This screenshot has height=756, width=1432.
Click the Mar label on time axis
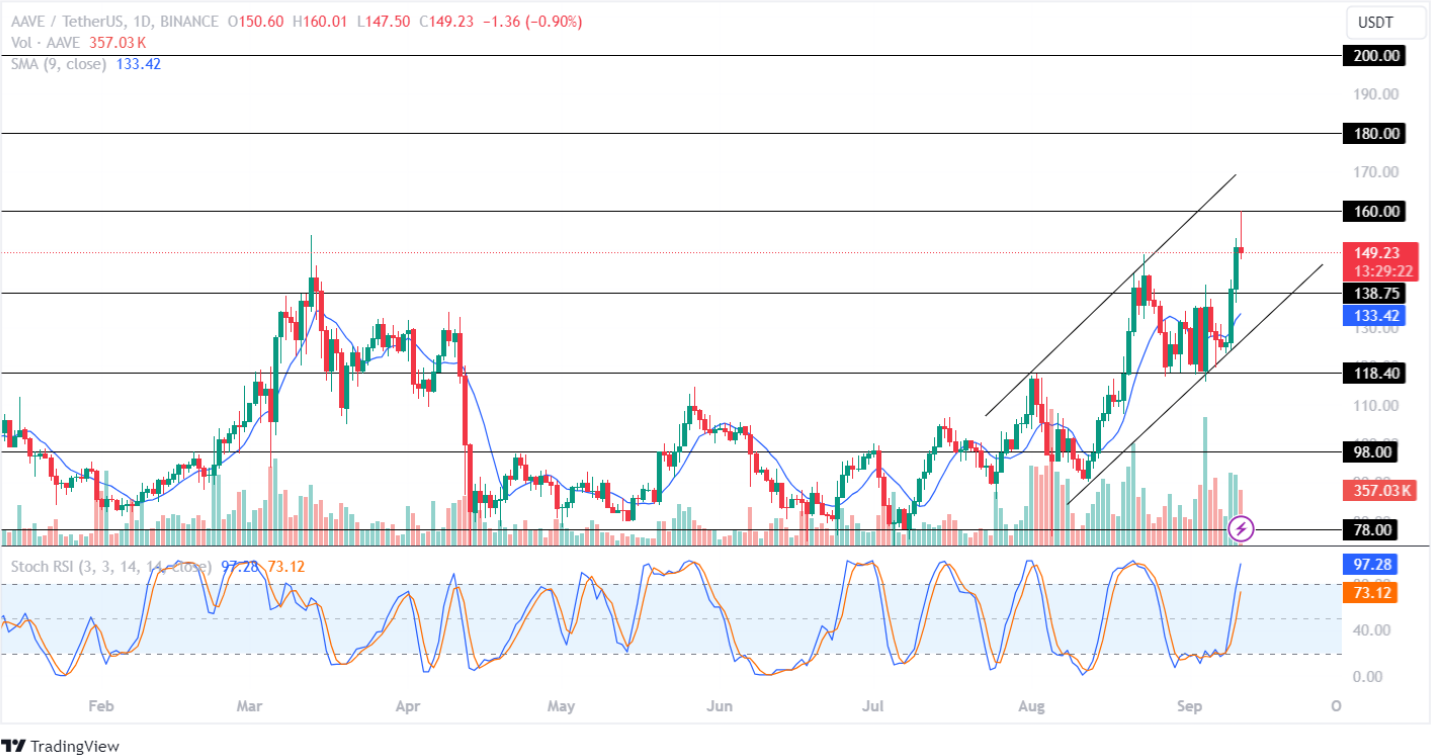249,706
